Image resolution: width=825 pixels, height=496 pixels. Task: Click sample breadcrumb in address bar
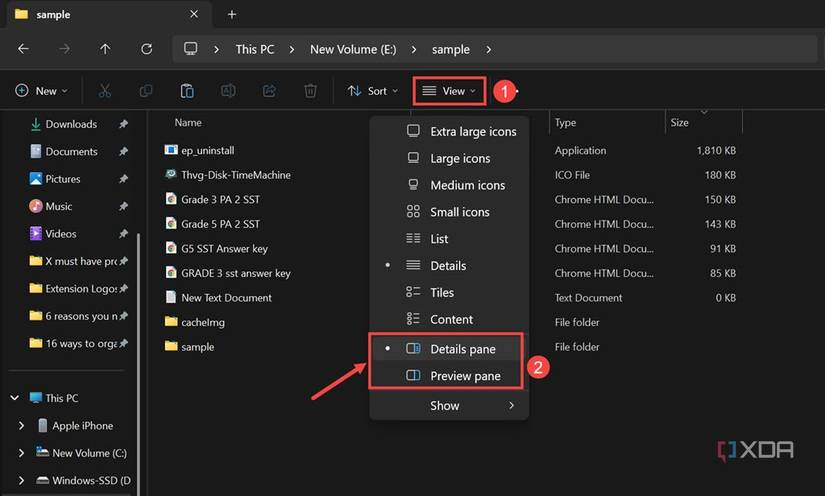(451, 49)
